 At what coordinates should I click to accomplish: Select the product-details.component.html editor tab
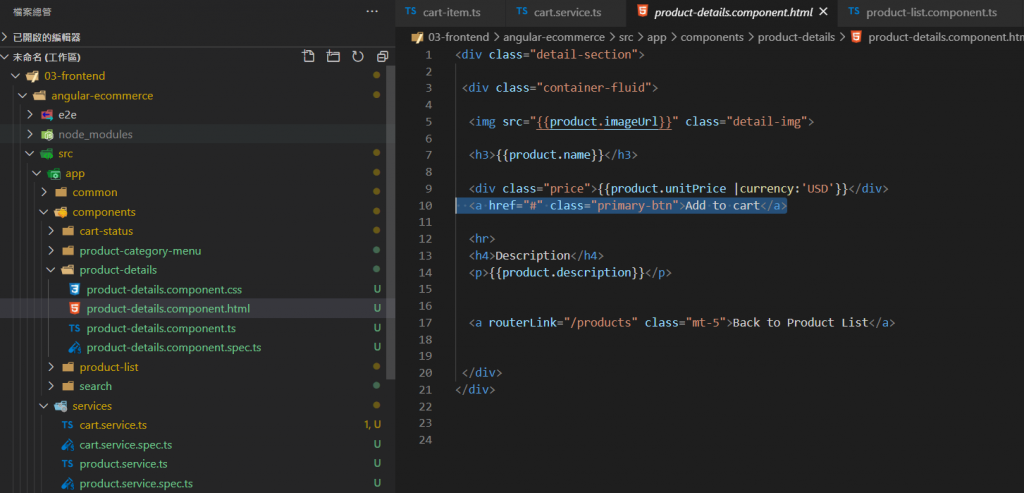pyautogui.click(x=733, y=12)
